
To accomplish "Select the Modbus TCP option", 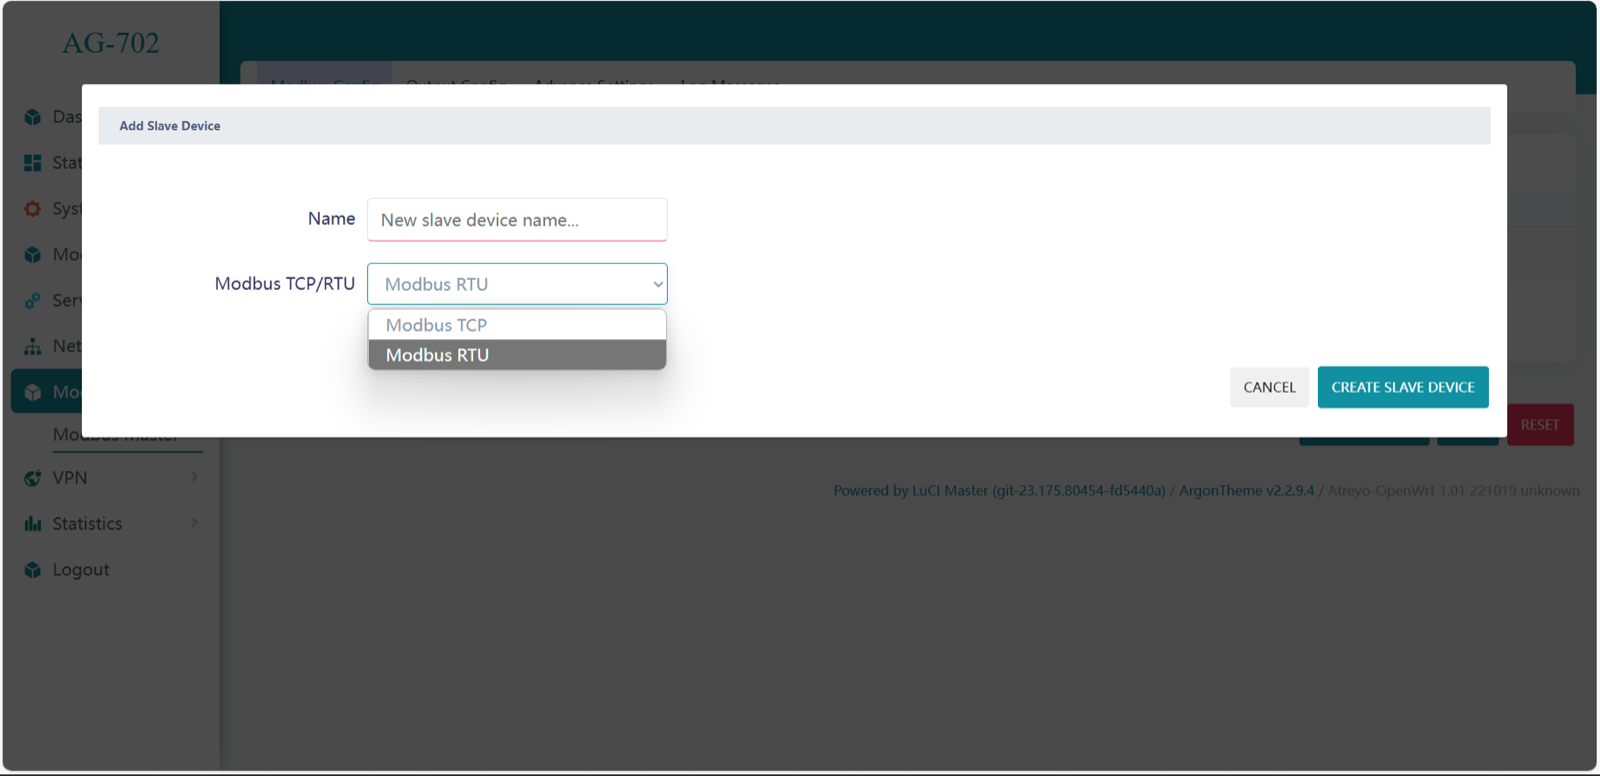I will (x=517, y=325).
